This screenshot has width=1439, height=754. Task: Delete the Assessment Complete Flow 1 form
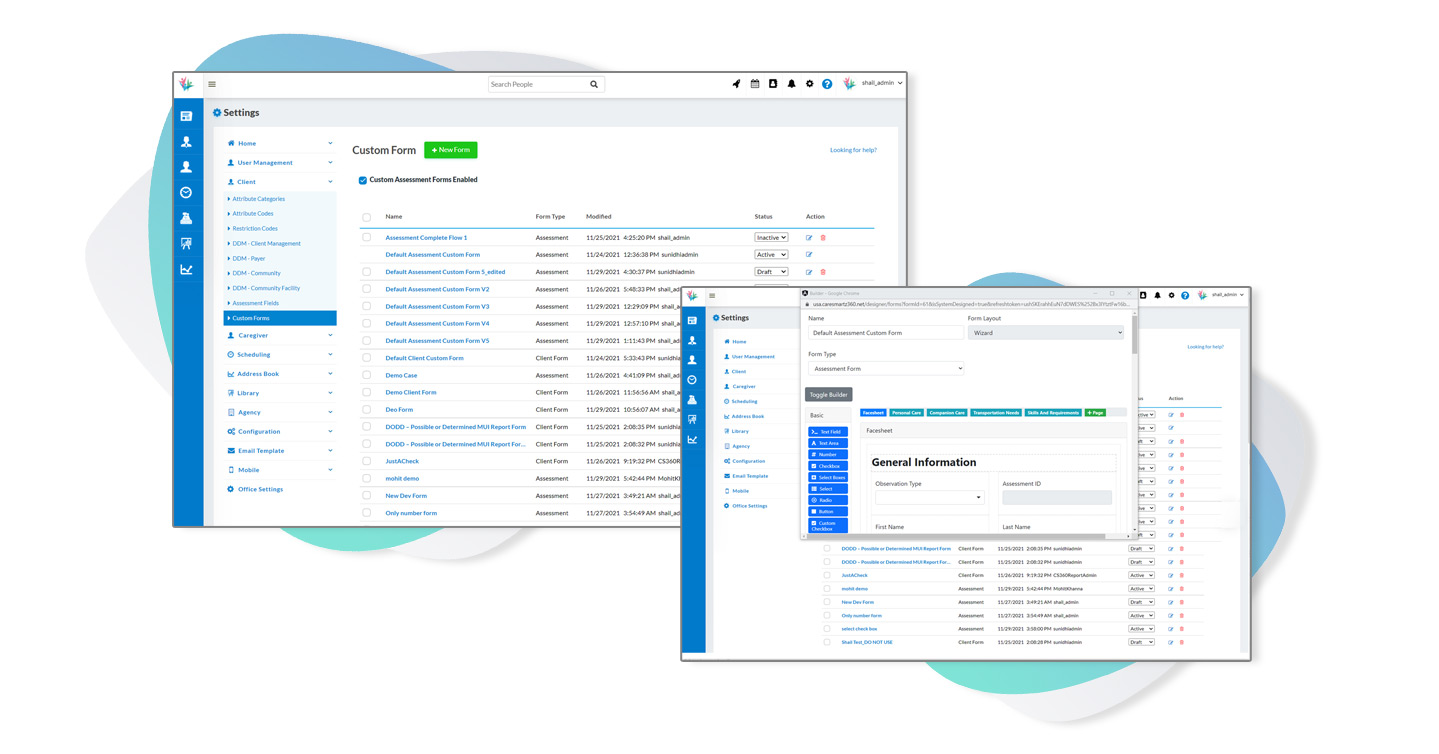823,238
